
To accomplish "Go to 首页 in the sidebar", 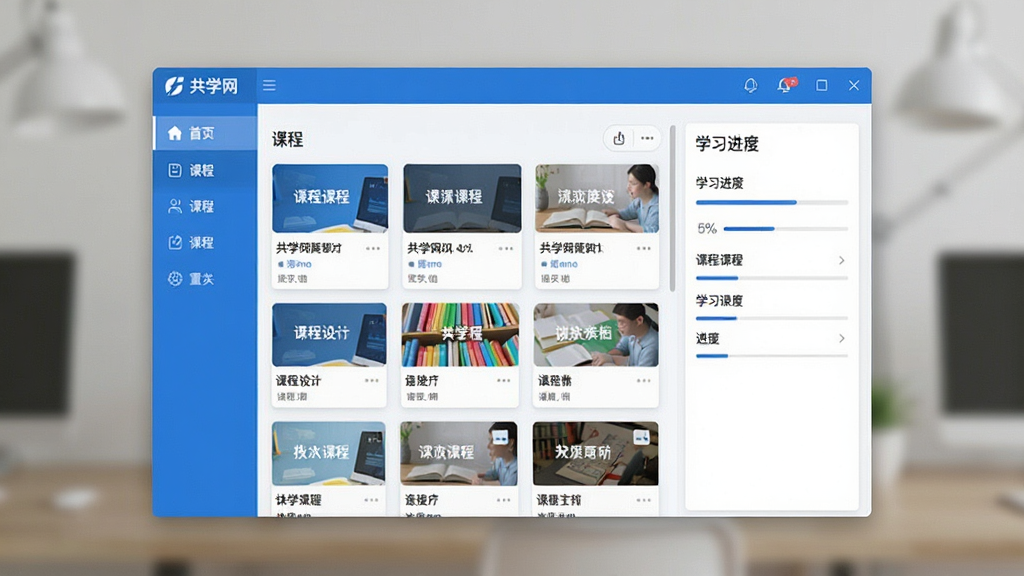I will pos(204,133).
